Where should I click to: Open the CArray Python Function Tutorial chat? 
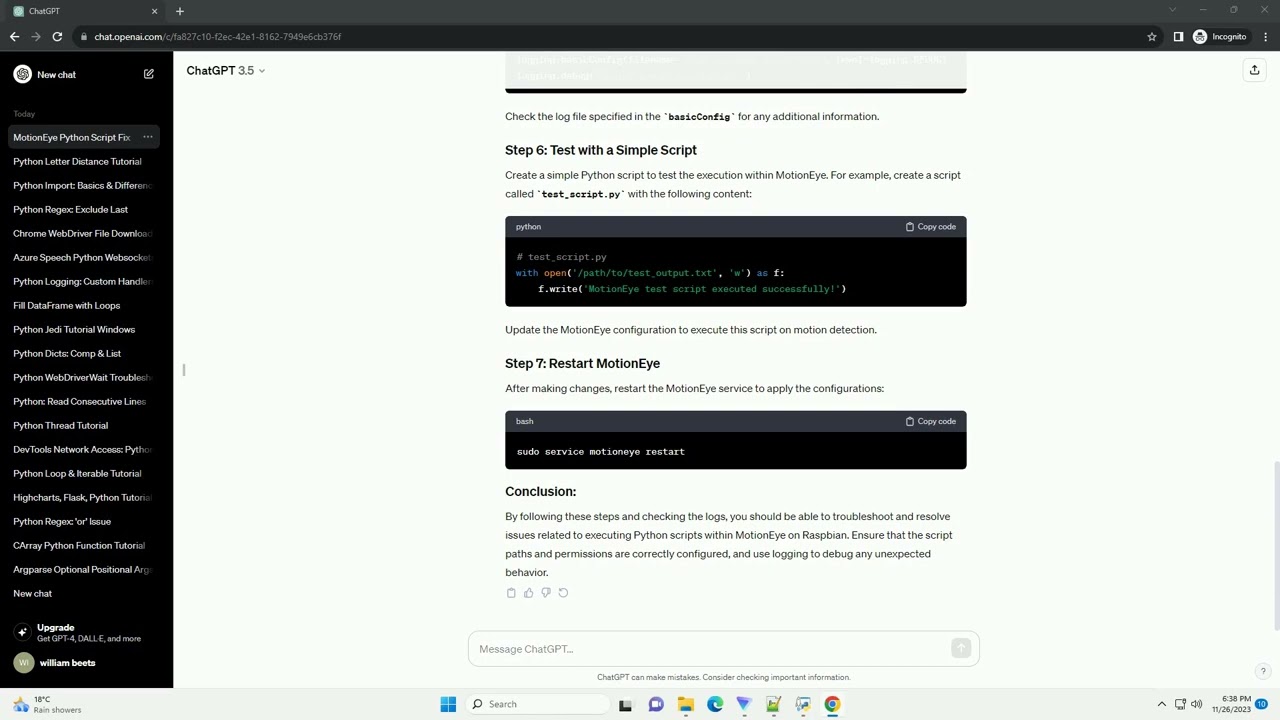coord(86,545)
